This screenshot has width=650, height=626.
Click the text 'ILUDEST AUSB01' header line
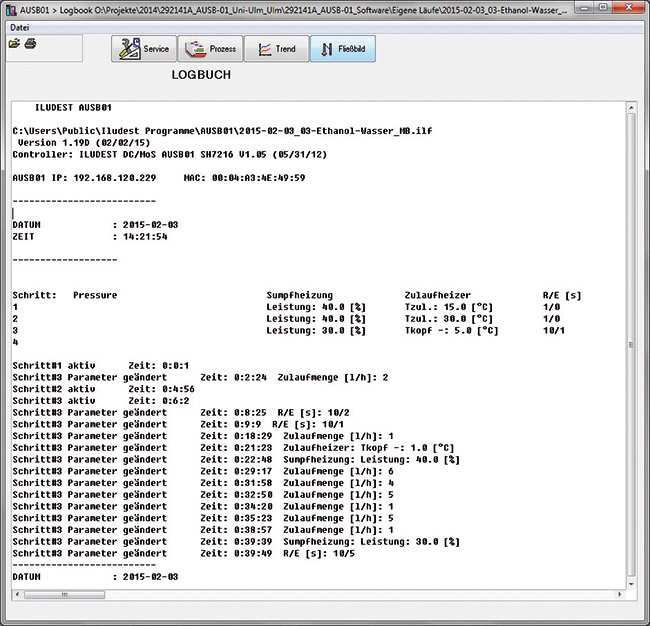point(73,108)
